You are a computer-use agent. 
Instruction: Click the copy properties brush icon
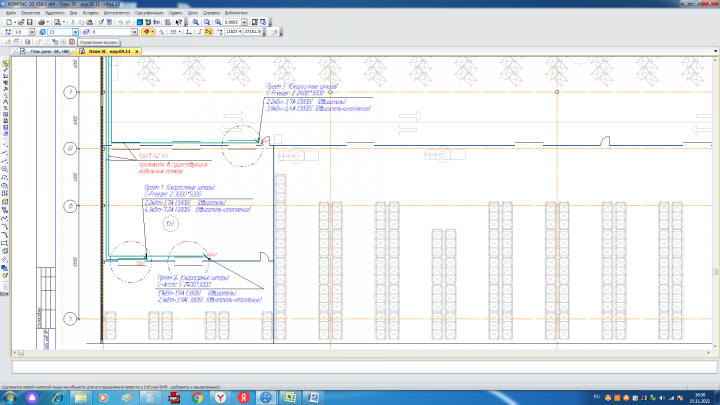[x=101, y=22]
